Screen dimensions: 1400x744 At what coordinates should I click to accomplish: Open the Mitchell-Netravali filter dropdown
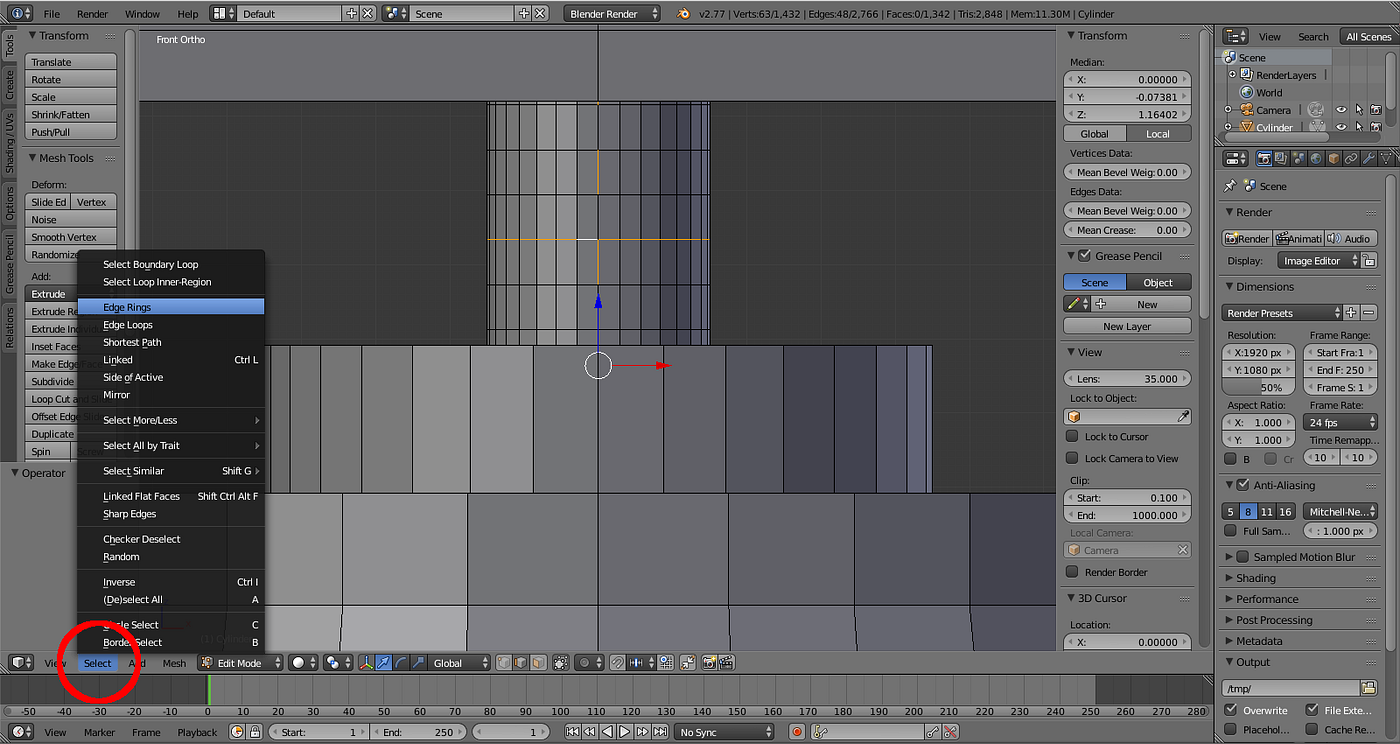point(1340,511)
